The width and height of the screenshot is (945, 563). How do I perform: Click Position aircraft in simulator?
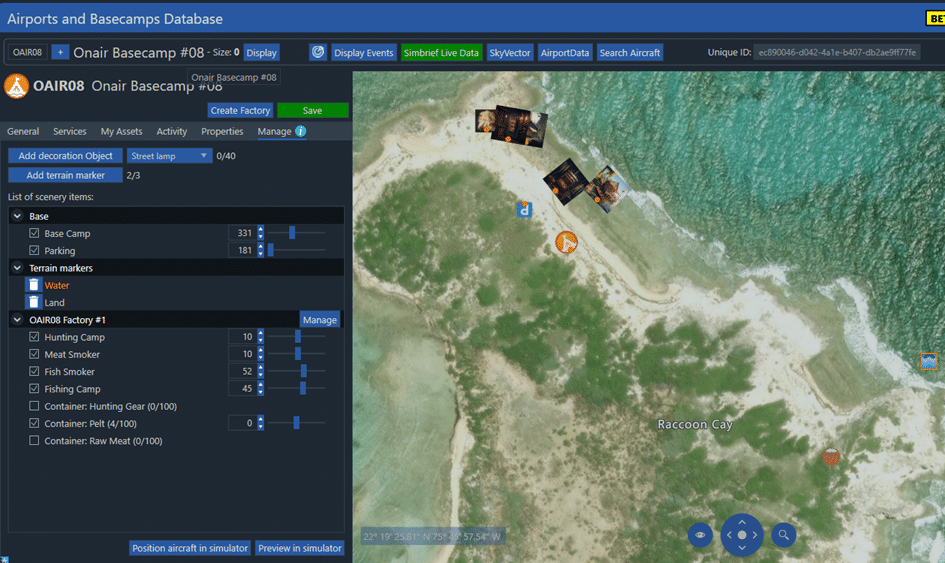pyautogui.click(x=190, y=548)
